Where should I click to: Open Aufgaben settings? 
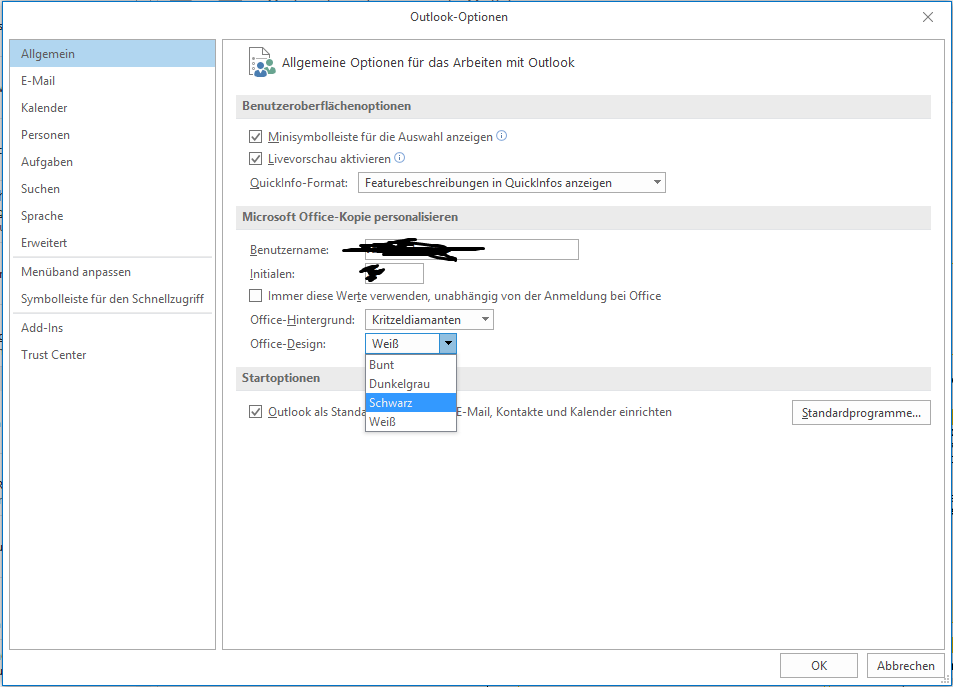point(112,162)
